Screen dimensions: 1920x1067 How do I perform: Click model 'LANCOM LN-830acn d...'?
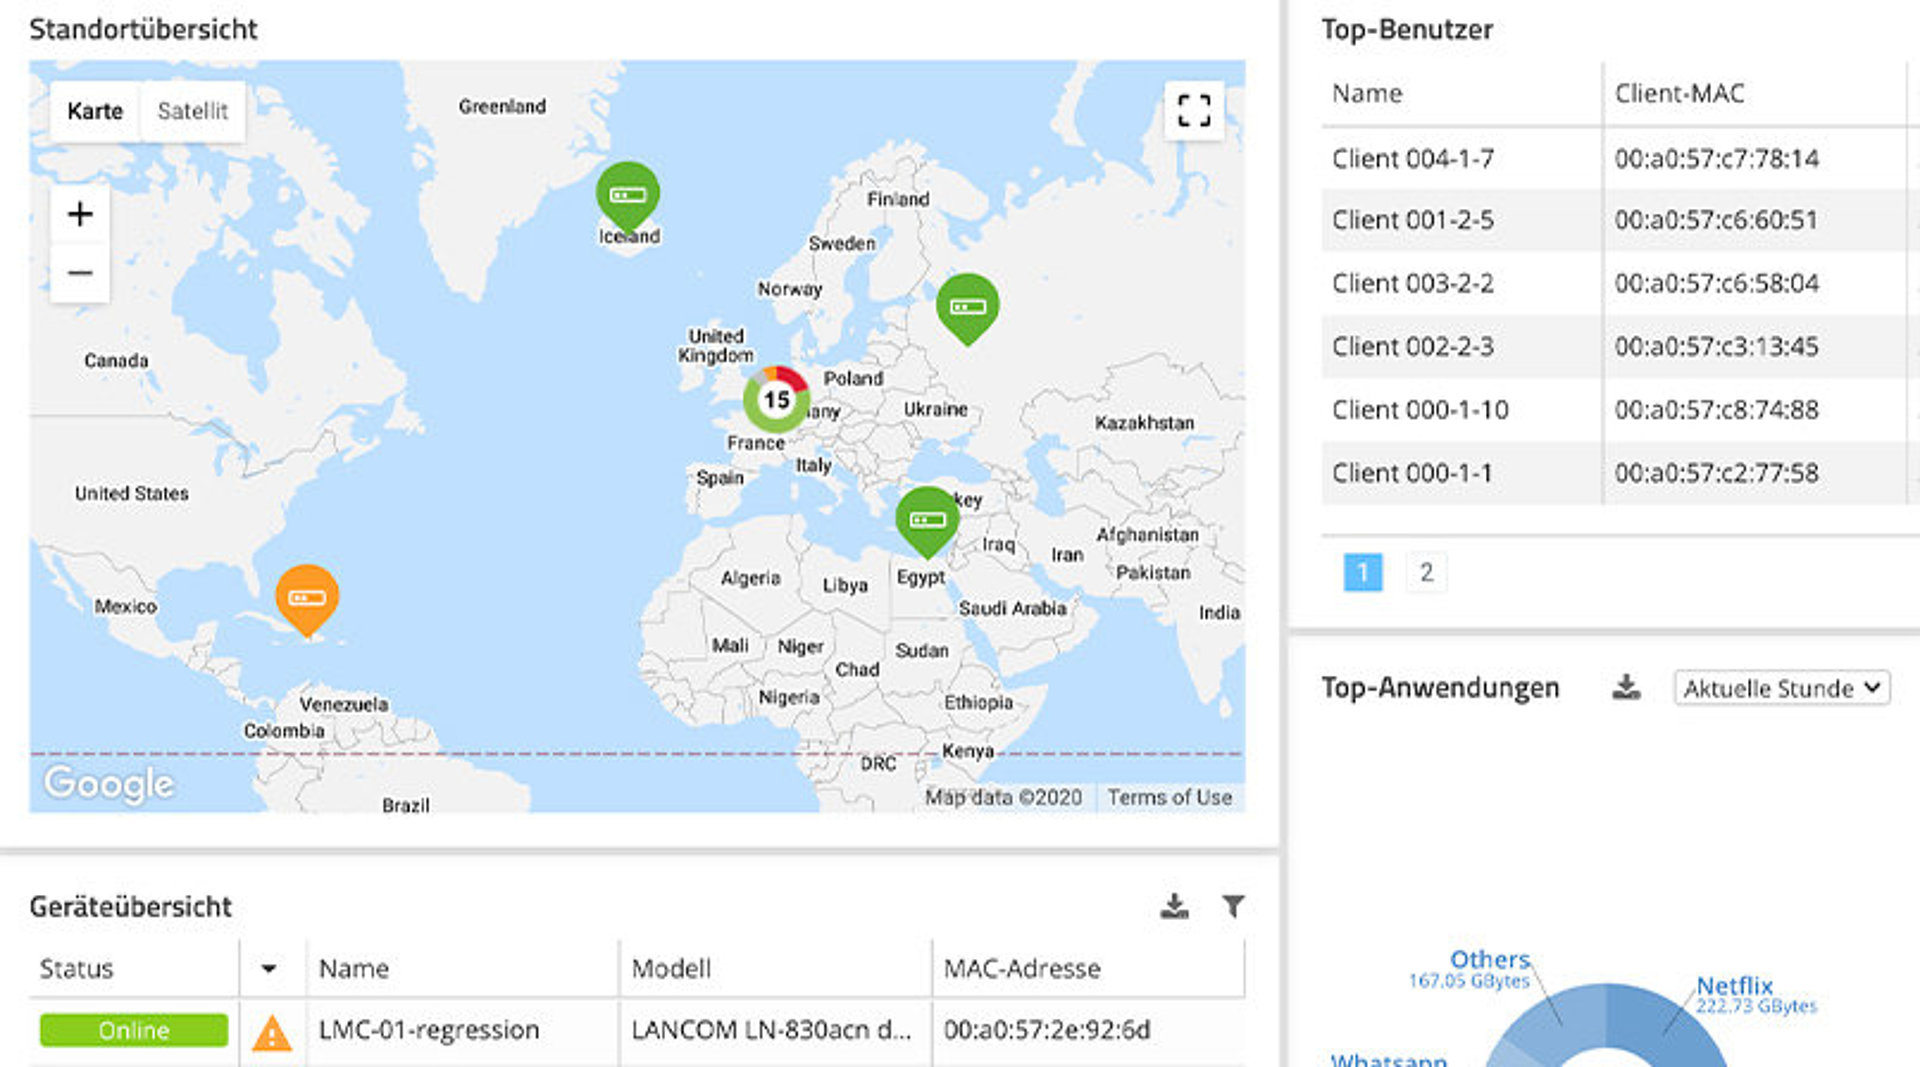(771, 1030)
